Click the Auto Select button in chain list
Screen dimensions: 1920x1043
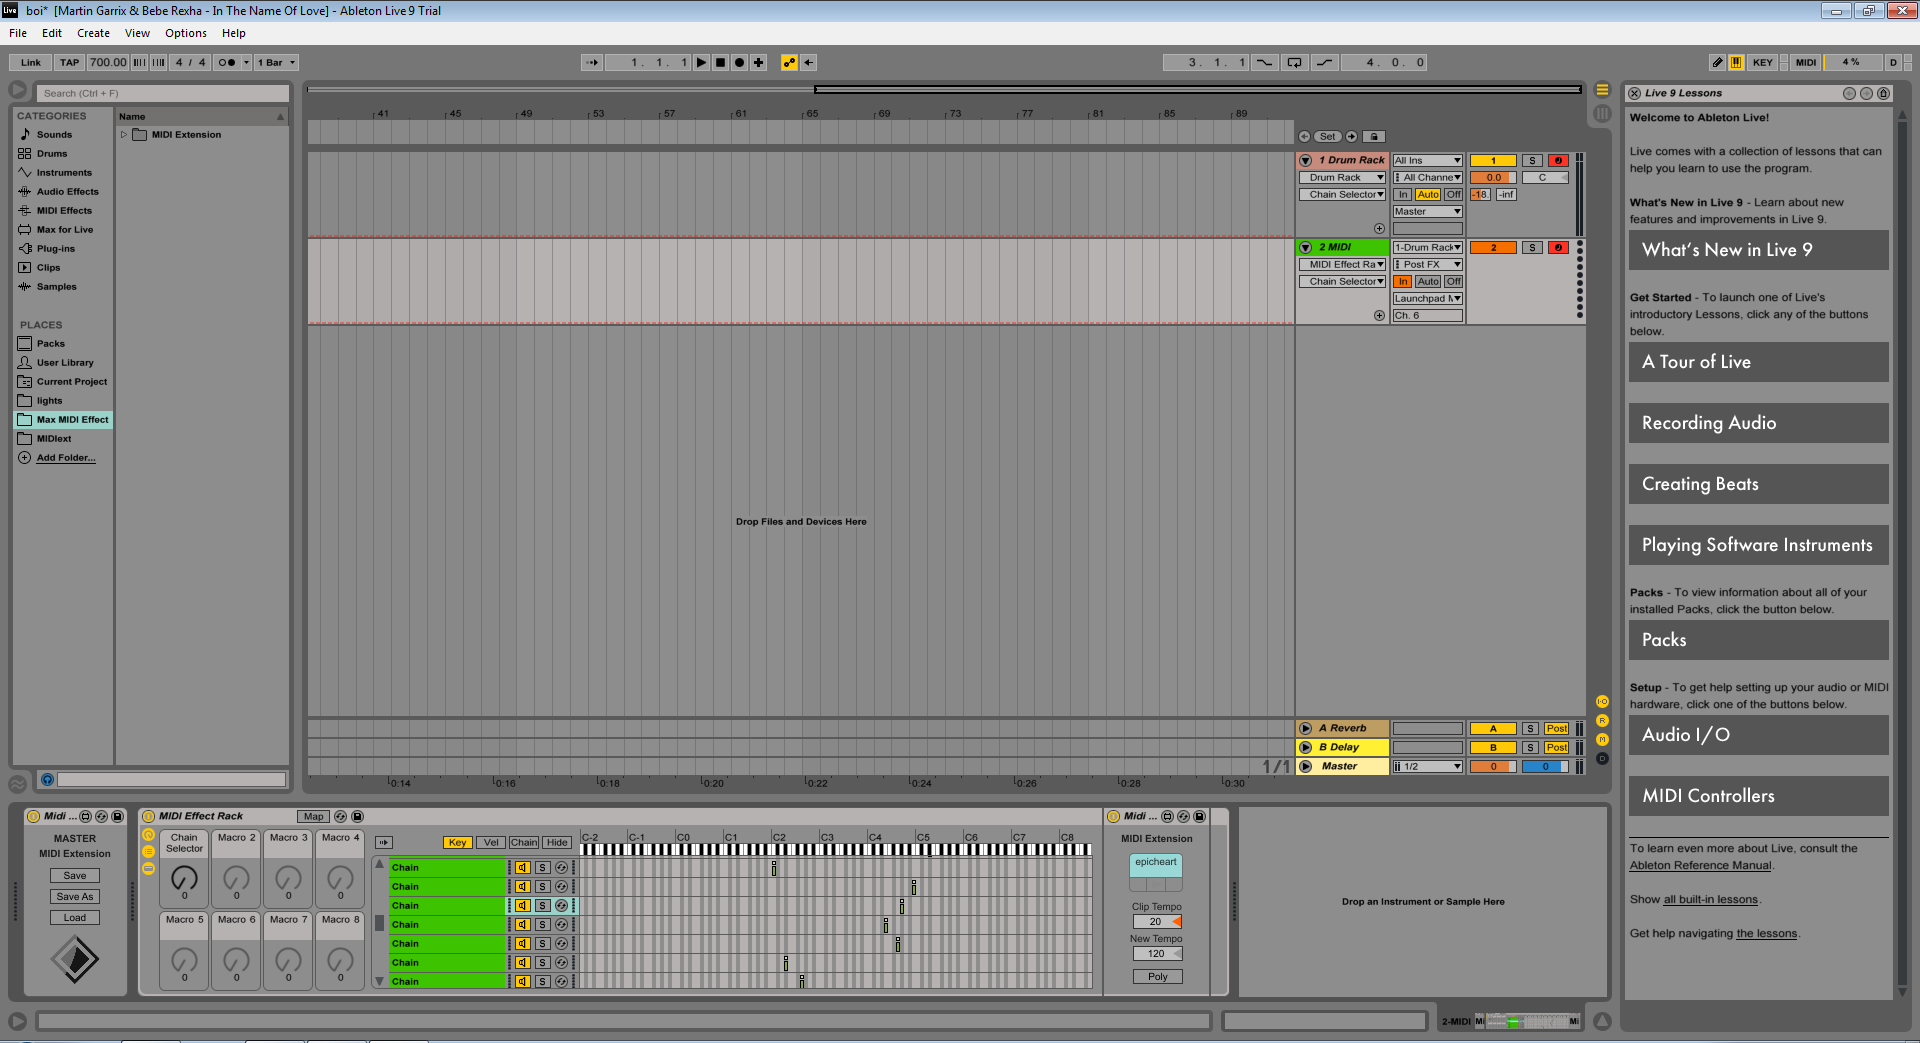tap(384, 842)
